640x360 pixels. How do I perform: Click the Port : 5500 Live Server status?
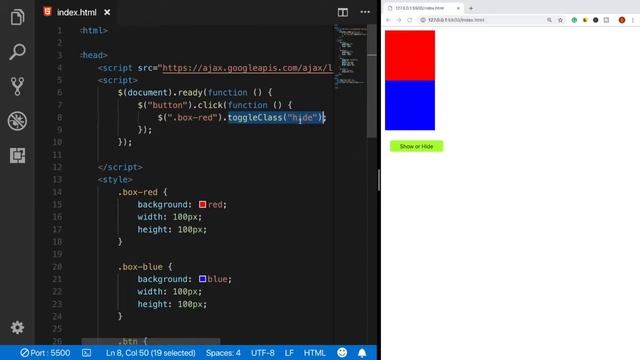click(x=45, y=353)
